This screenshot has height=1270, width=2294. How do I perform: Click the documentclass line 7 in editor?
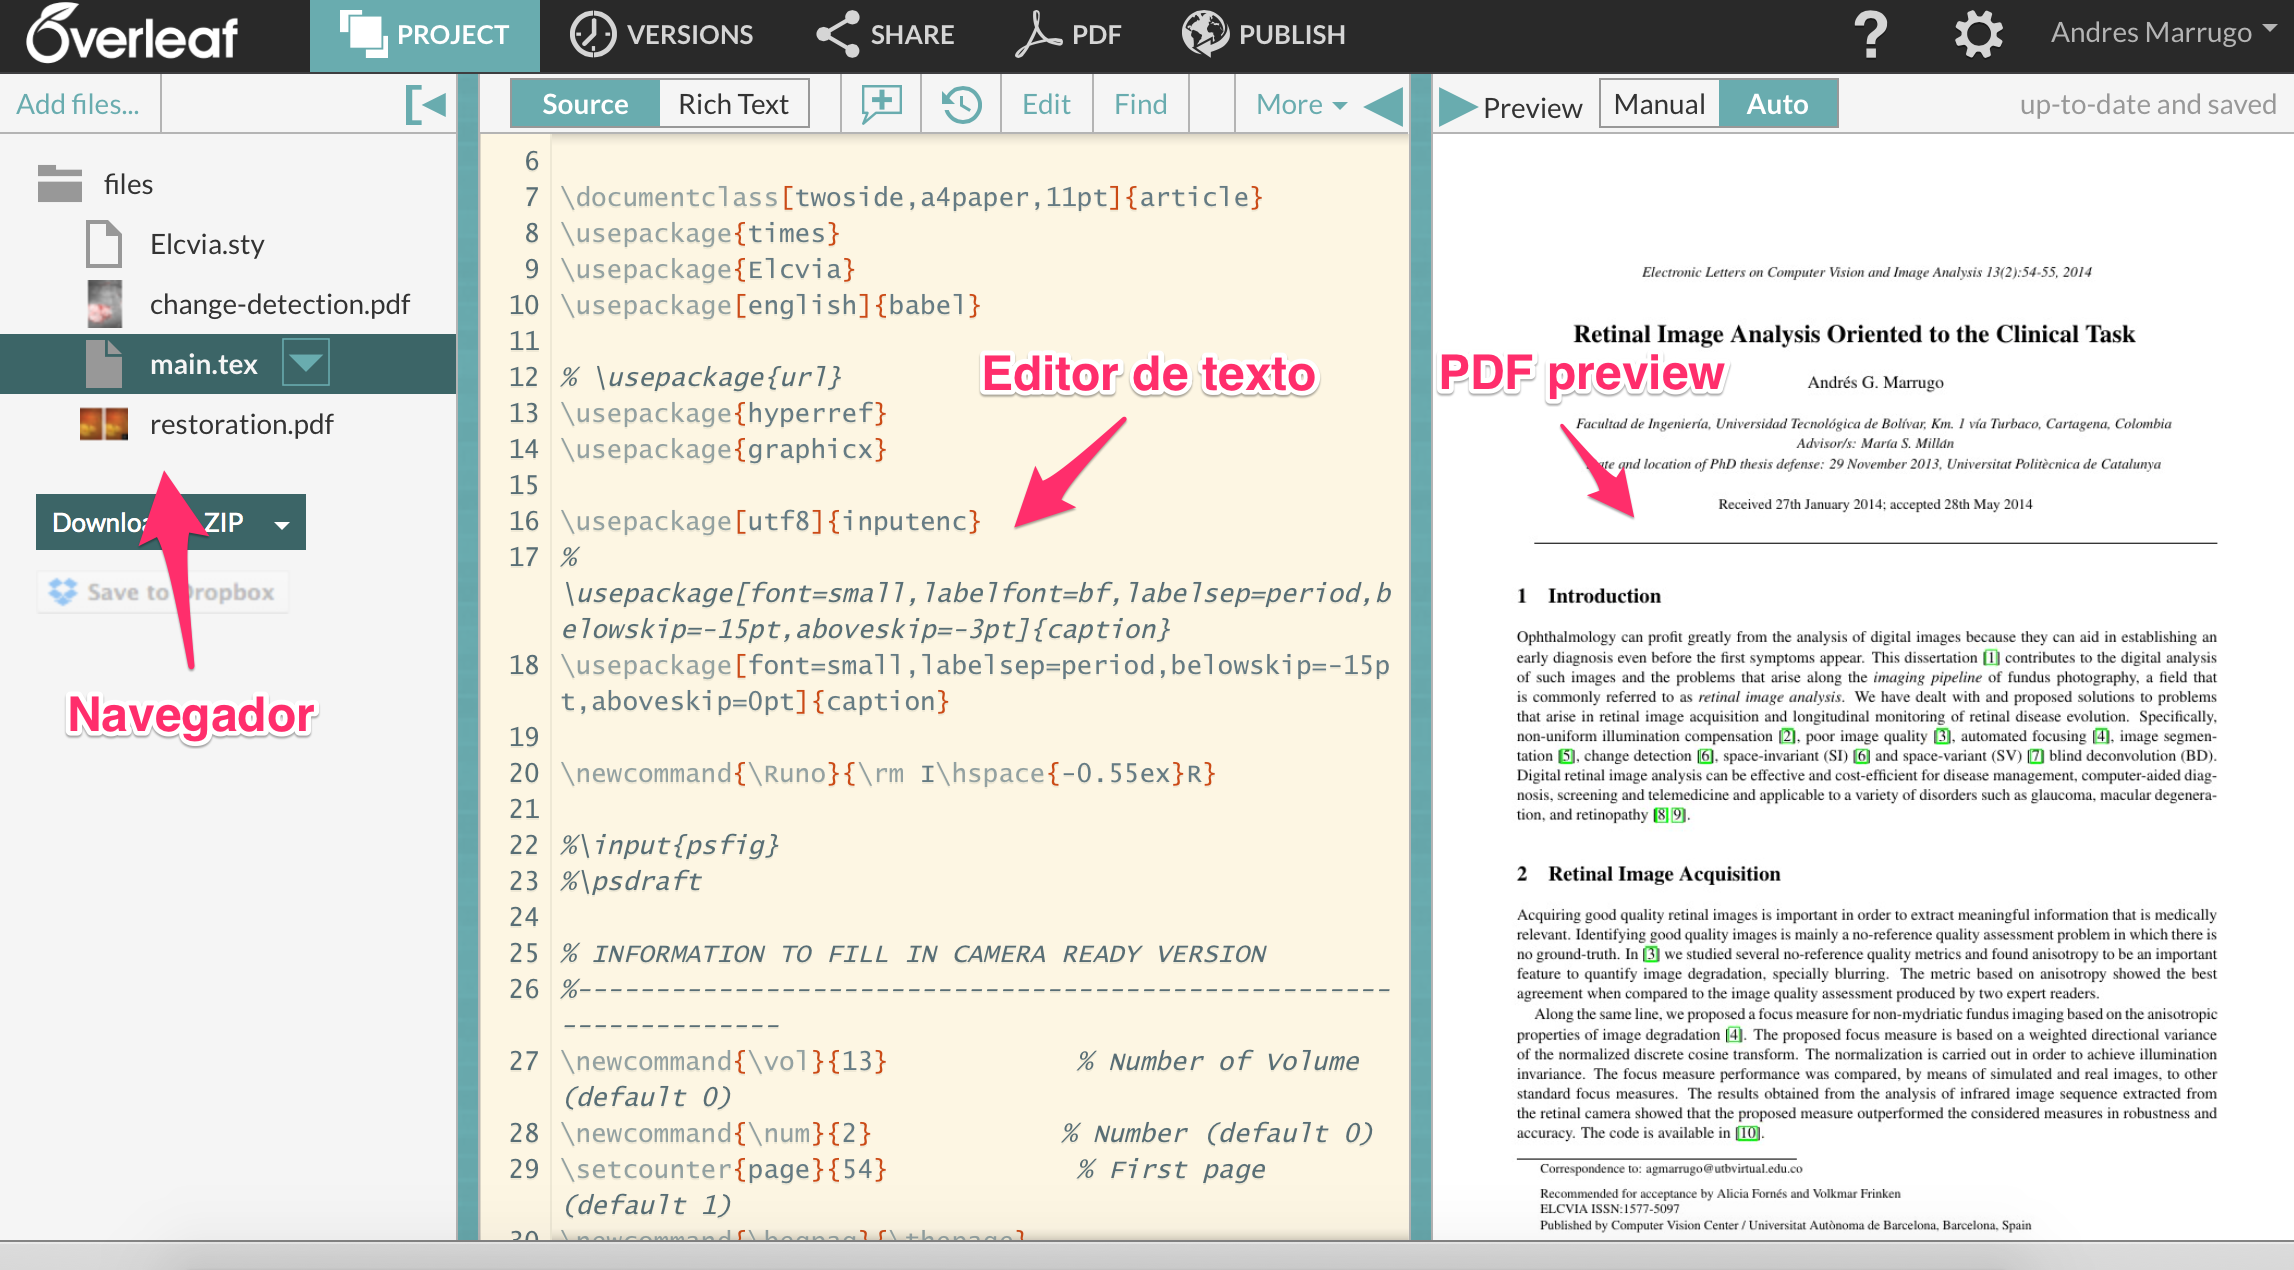click(x=911, y=197)
